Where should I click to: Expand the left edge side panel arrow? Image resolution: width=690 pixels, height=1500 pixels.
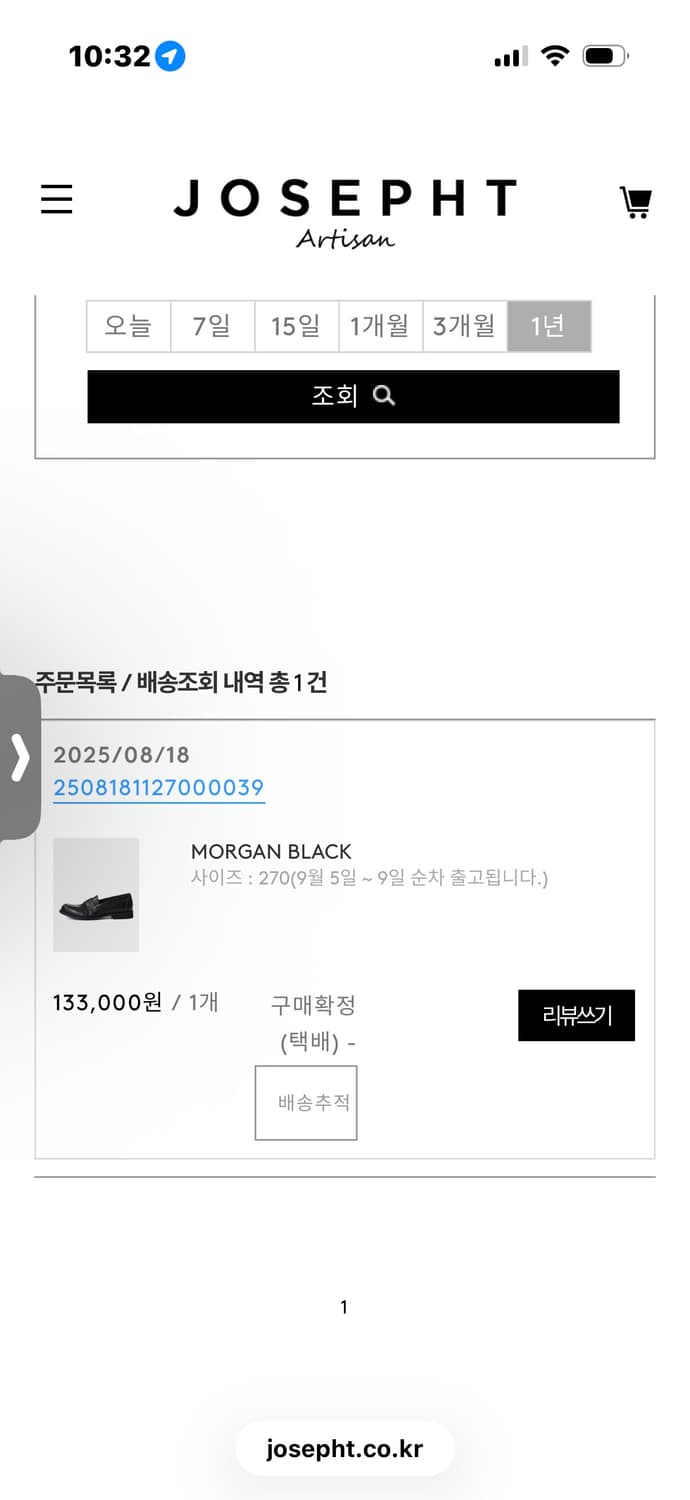point(22,760)
